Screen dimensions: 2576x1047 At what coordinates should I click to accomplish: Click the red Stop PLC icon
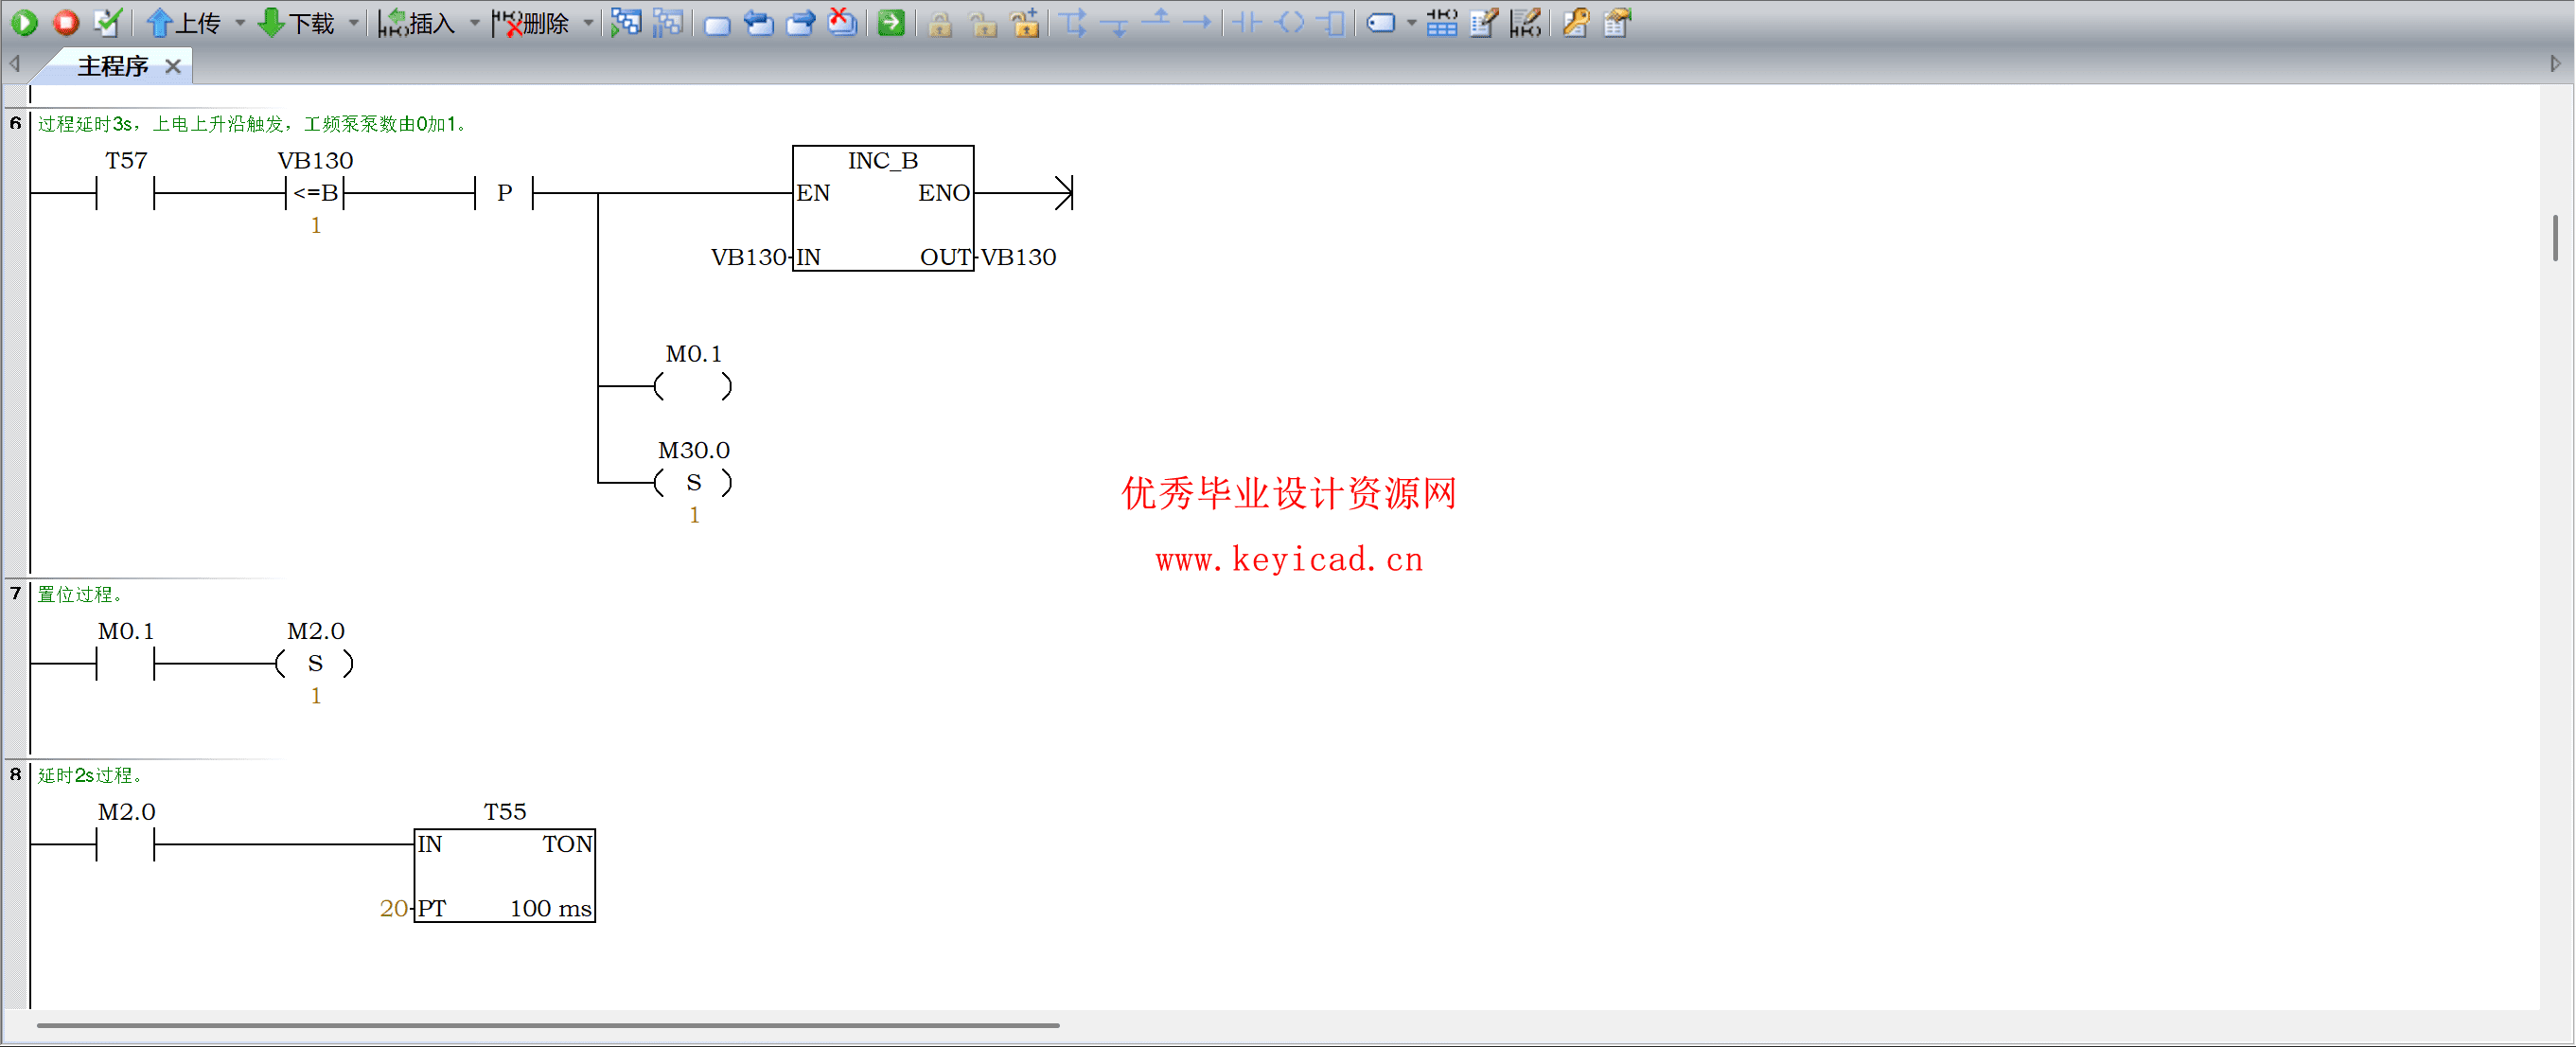click(x=66, y=22)
